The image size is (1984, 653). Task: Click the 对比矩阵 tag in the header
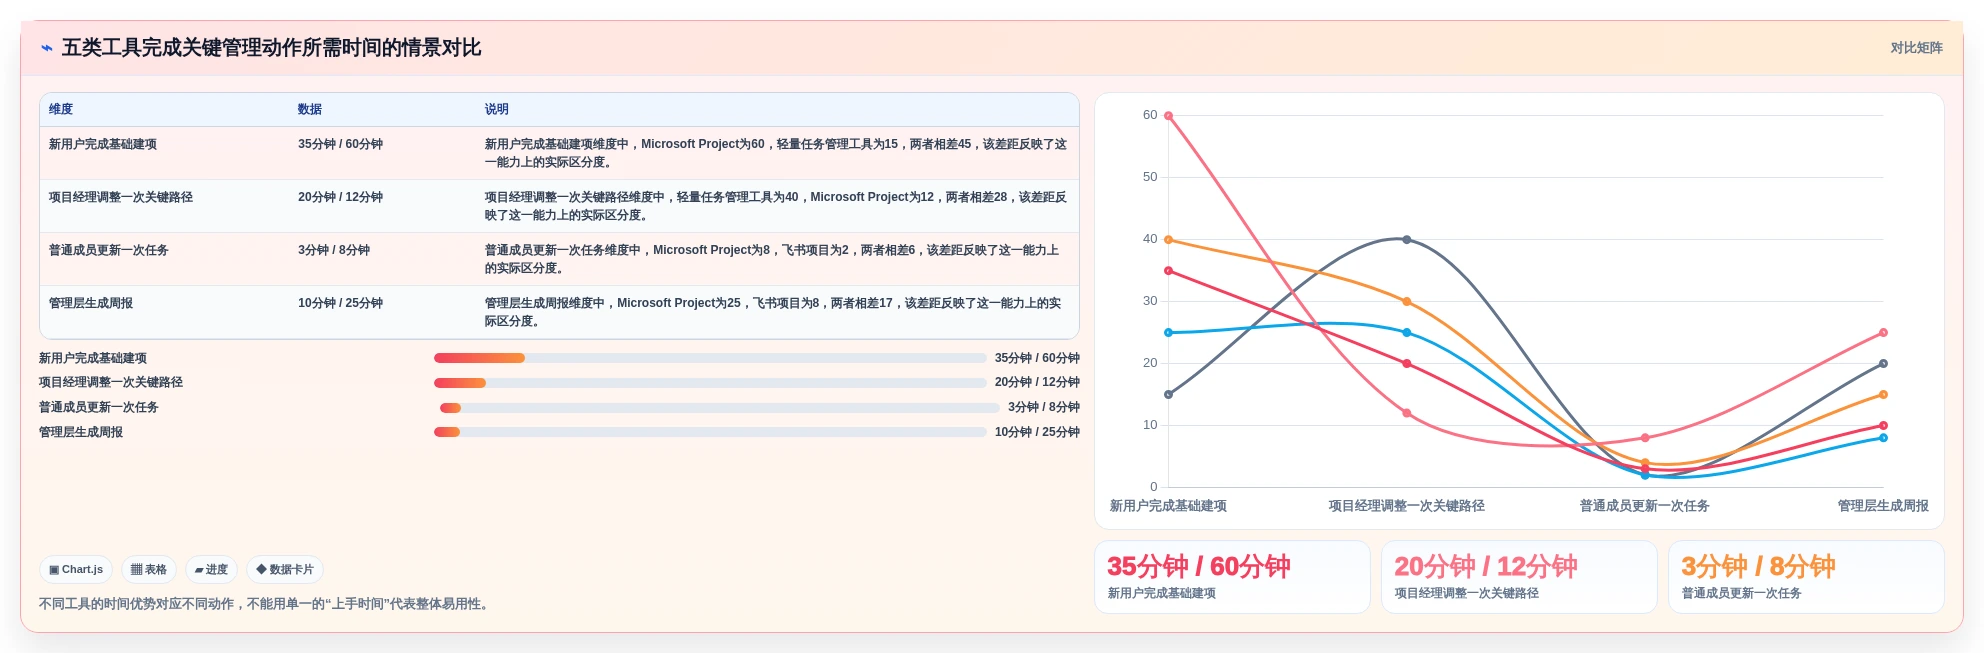click(x=1916, y=48)
